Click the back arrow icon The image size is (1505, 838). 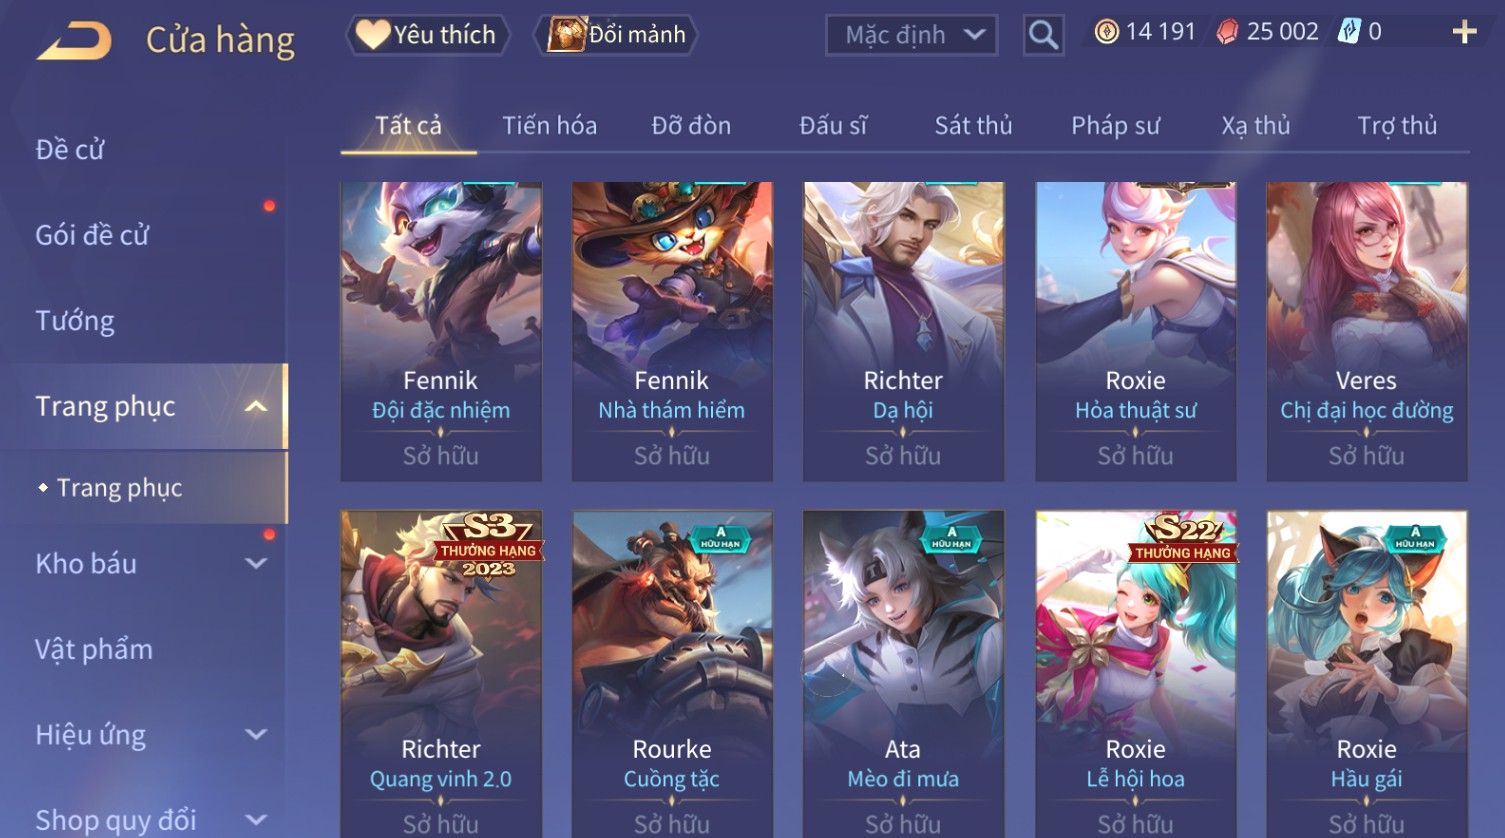coord(74,40)
